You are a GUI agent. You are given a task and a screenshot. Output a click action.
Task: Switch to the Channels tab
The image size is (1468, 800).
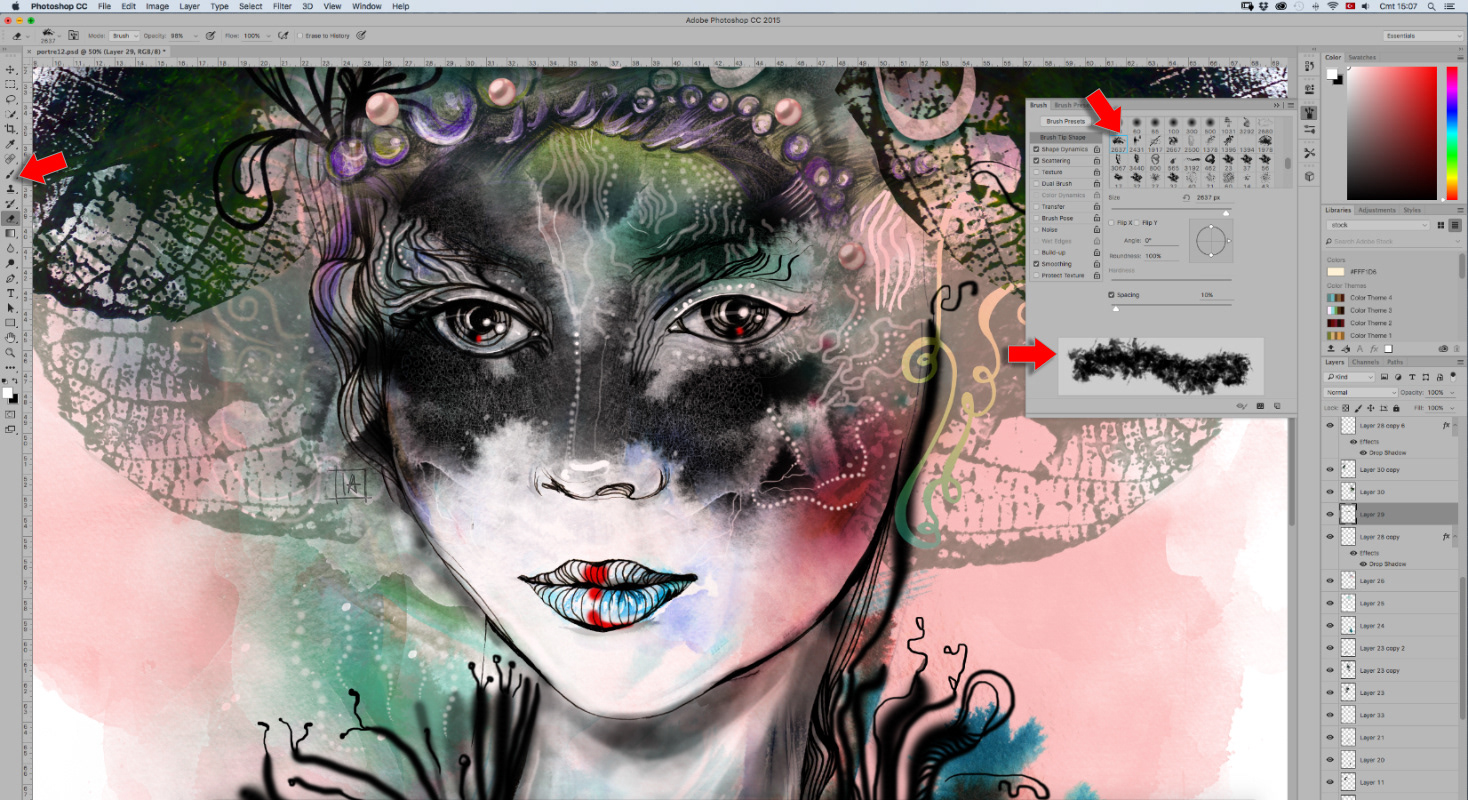pyautogui.click(x=1365, y=362)
